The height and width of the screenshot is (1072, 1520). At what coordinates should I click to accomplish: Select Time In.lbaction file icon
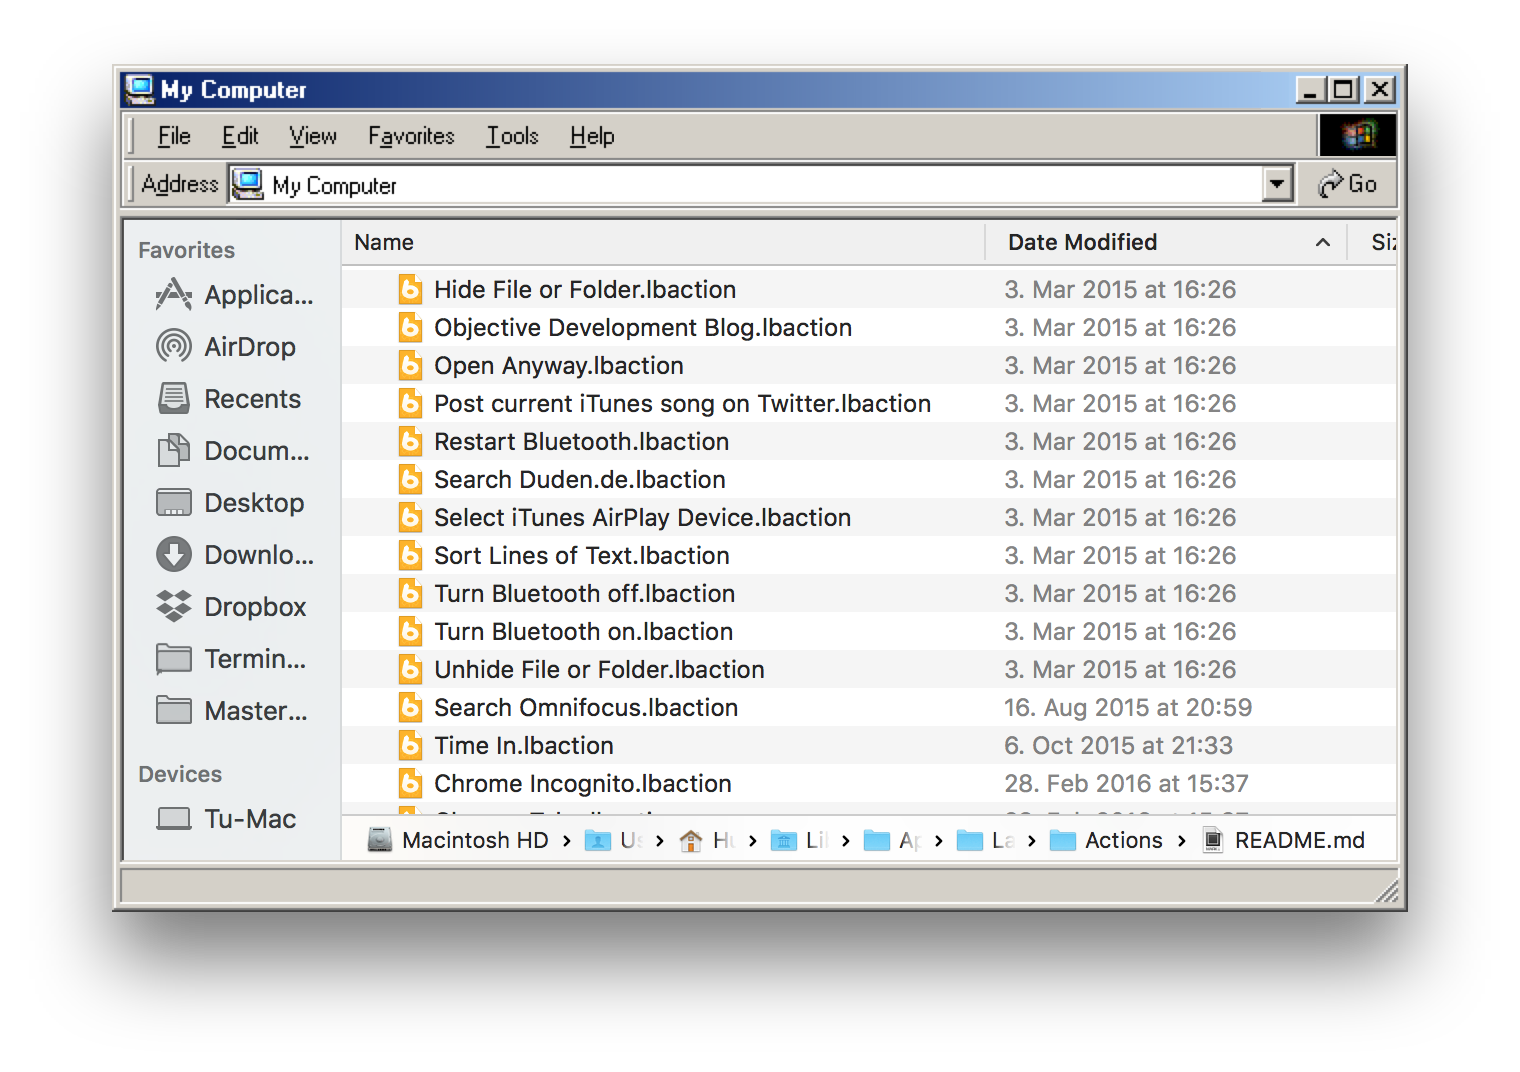(410, 745)
